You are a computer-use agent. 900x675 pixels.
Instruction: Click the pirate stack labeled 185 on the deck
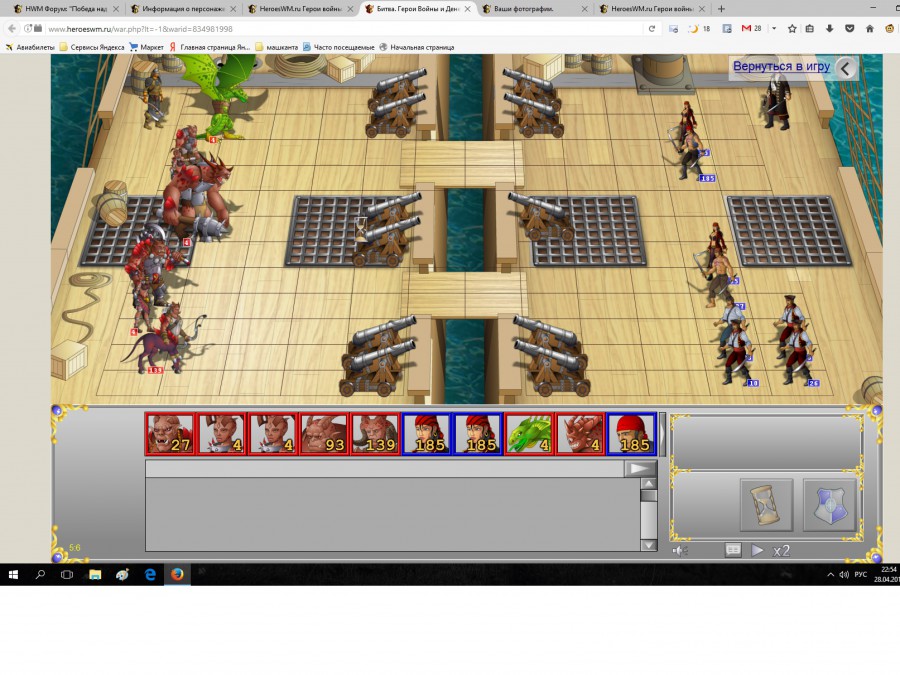point(692,155)
